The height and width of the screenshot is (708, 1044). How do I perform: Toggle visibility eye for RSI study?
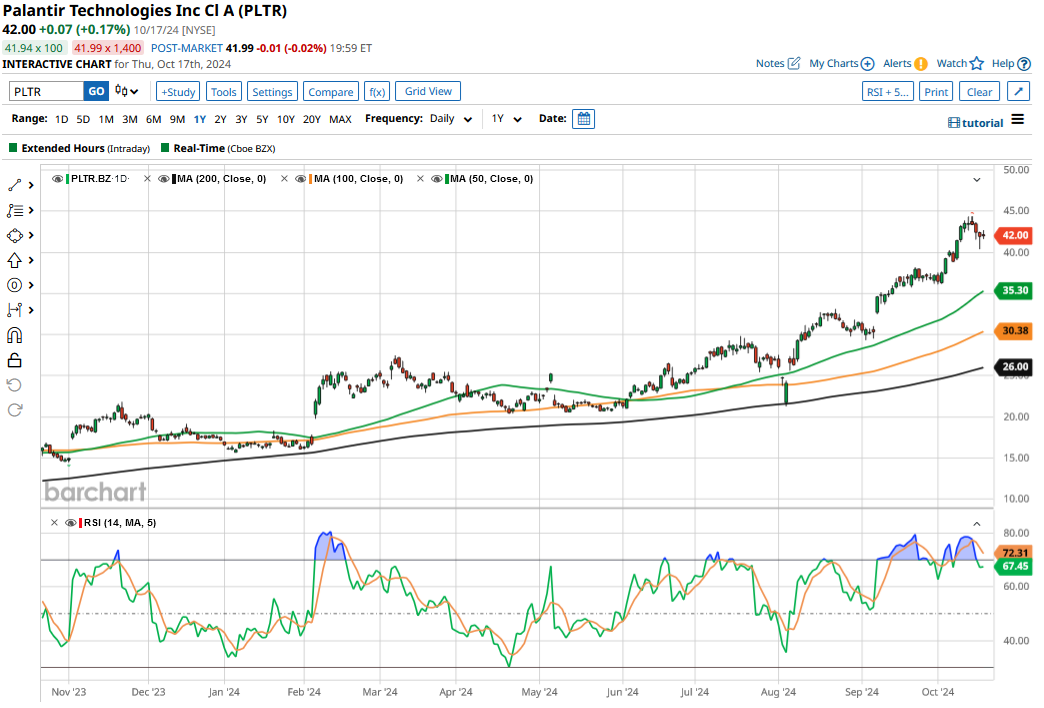(71, 523)
